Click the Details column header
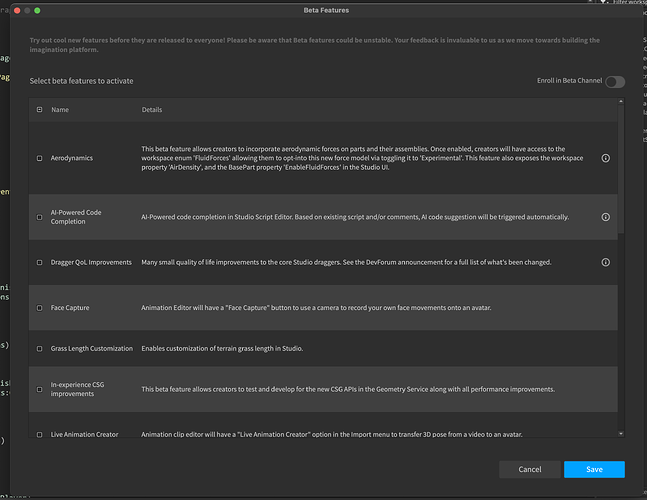This screenshot has width=647, height=500. [152, 110]
